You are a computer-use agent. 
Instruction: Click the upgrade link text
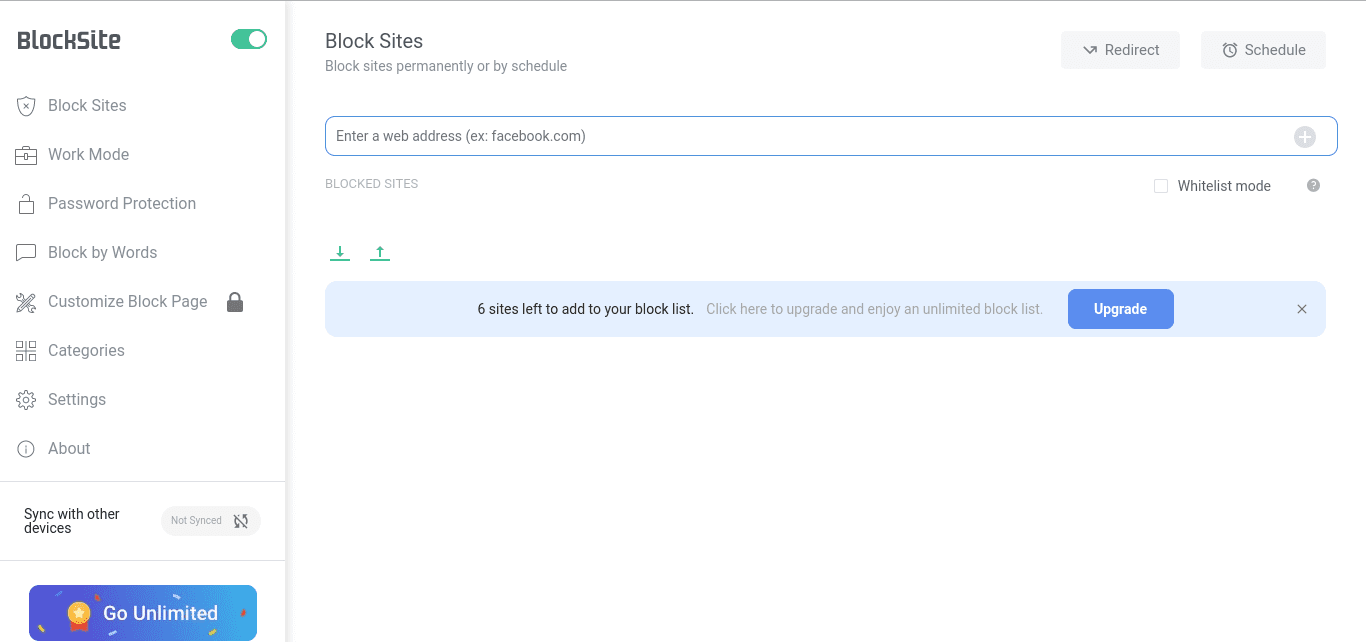(x=874, y=309)
